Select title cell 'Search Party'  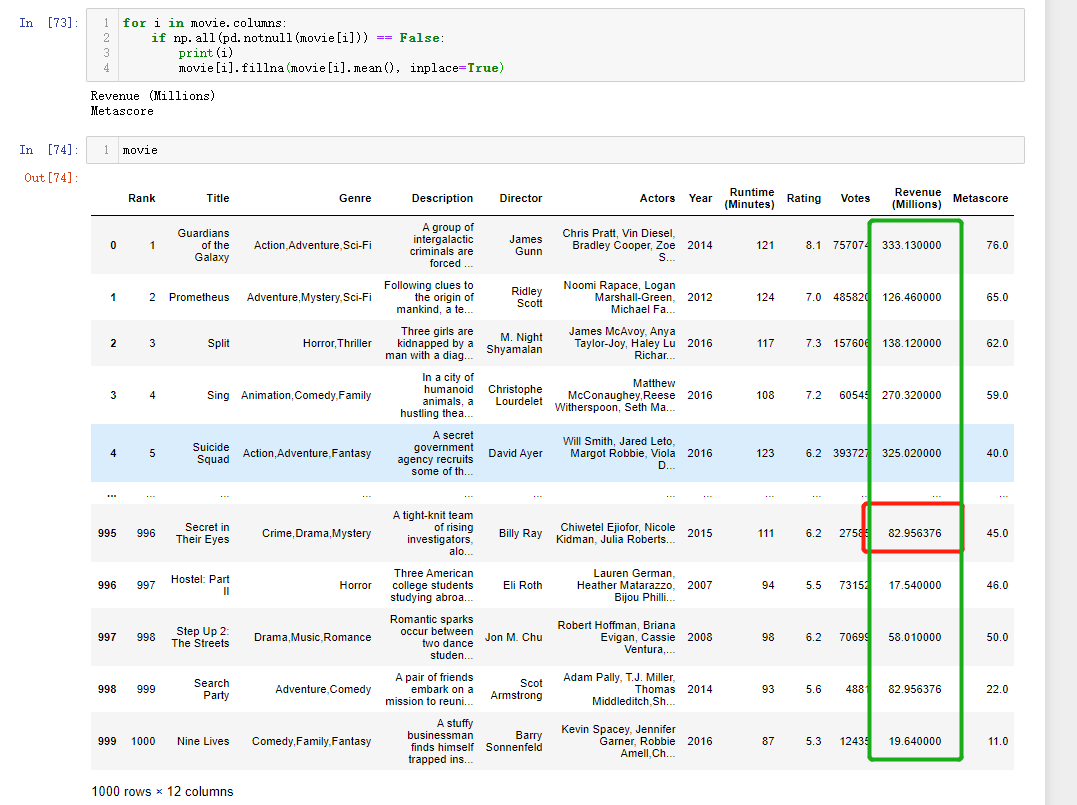pos(212,689)
